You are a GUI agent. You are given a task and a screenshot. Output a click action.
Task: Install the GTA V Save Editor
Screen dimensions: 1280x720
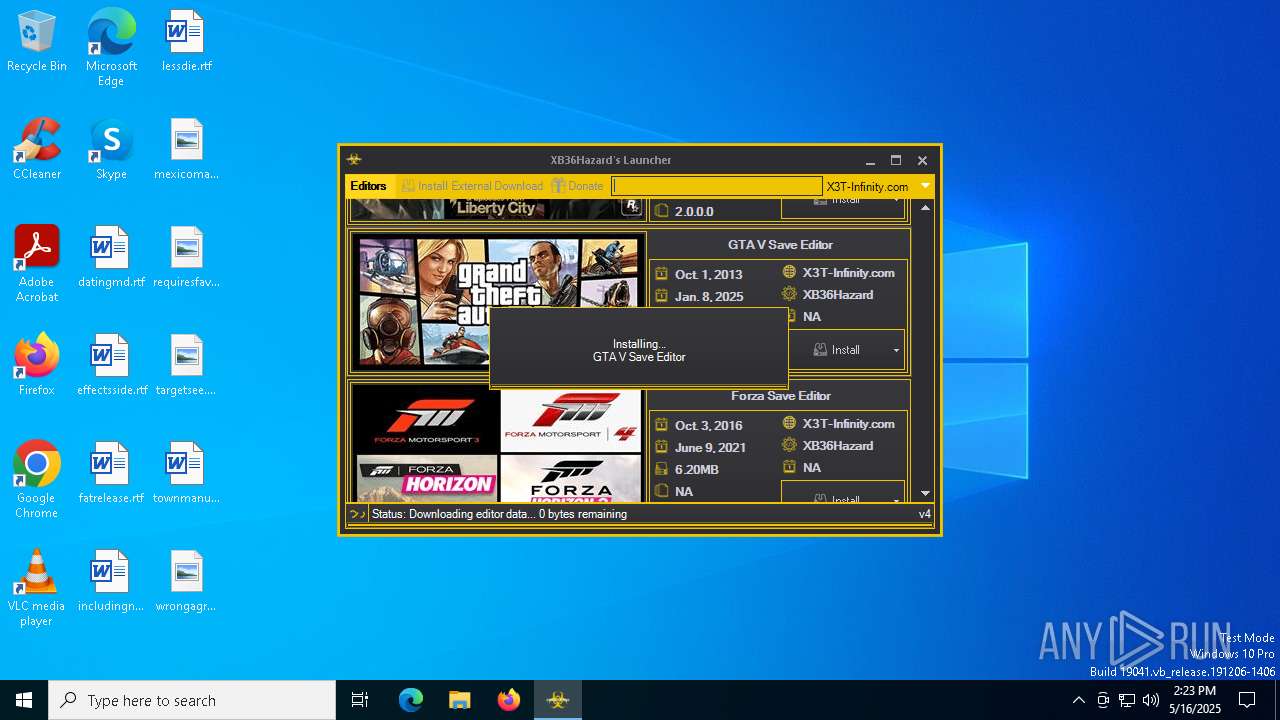(x=836, y=350)
